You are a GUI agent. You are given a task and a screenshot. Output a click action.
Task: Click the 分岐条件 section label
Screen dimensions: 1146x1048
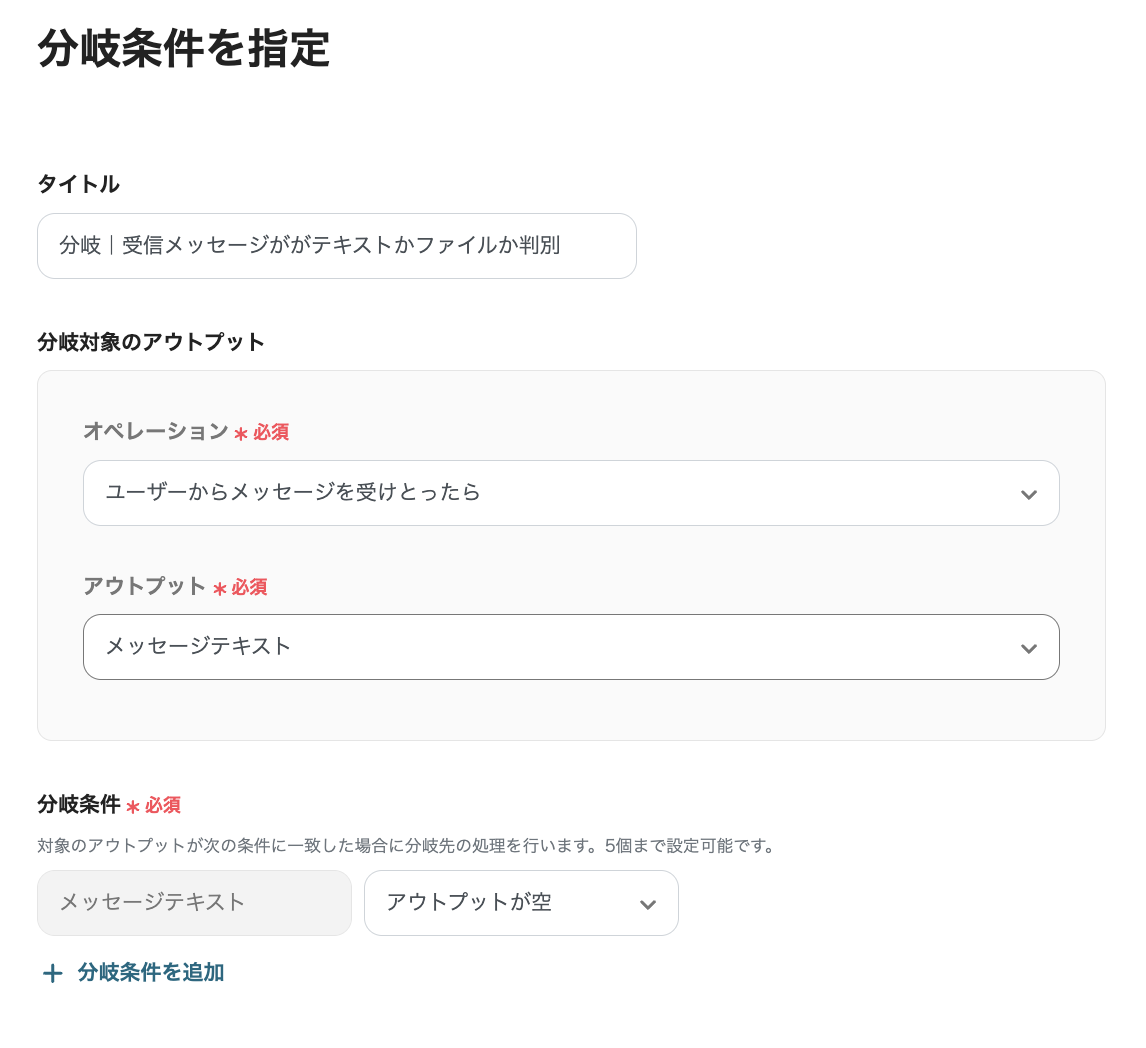[x=78, y=804]
